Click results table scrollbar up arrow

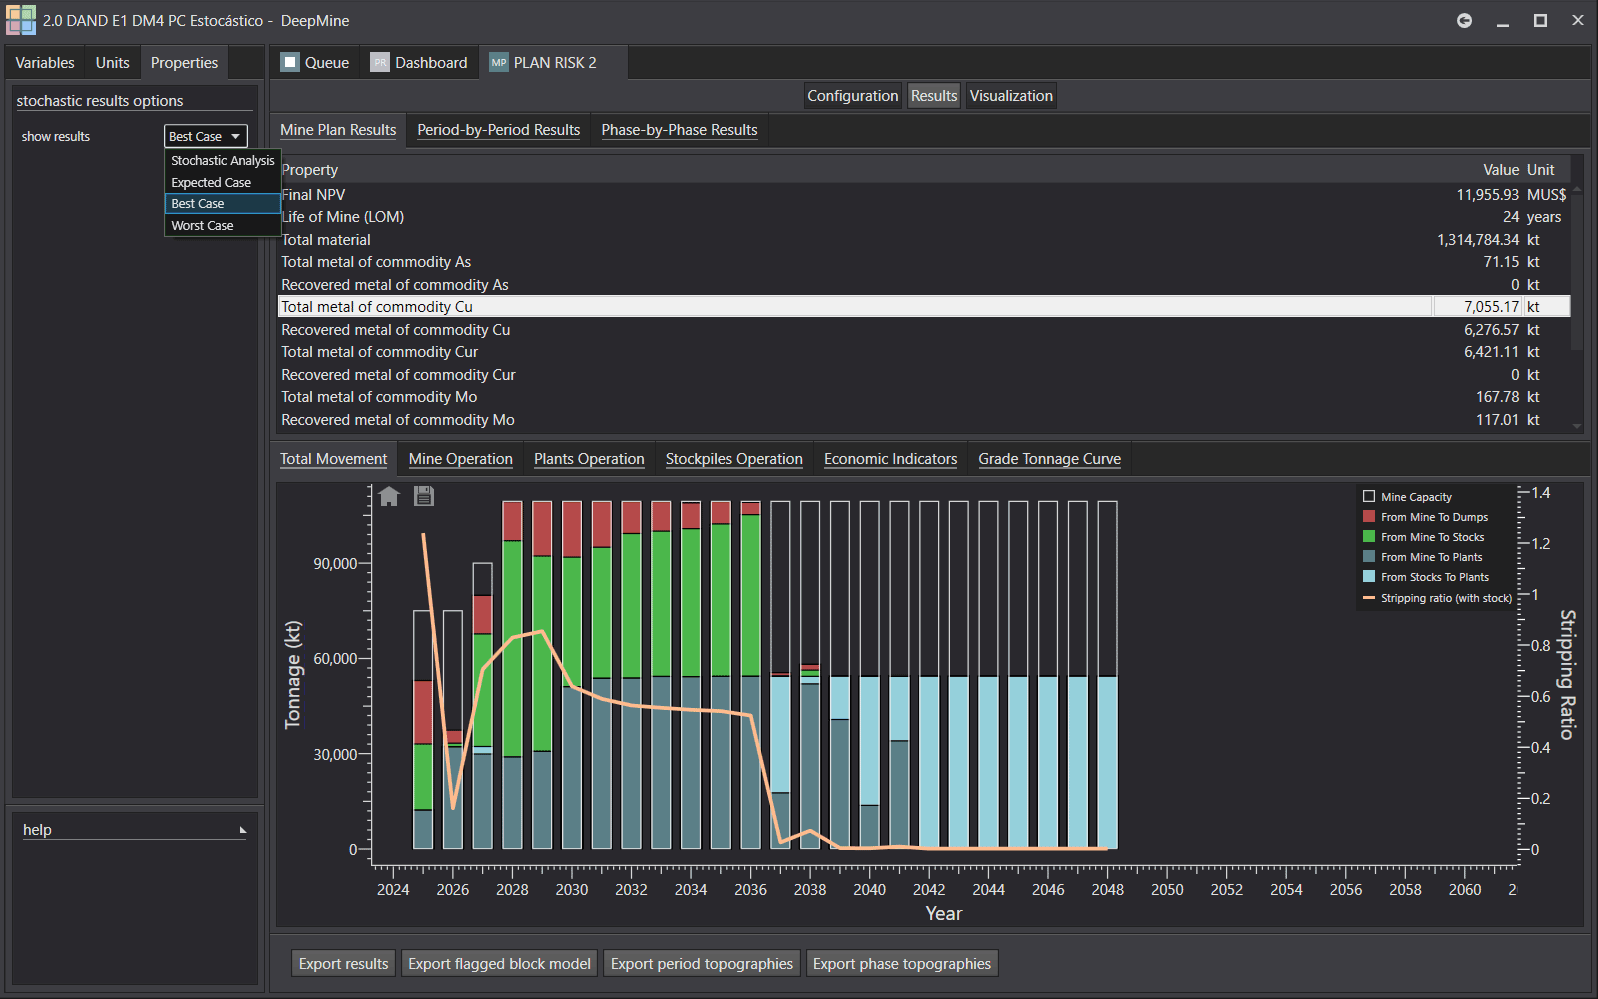(1577, 188)
